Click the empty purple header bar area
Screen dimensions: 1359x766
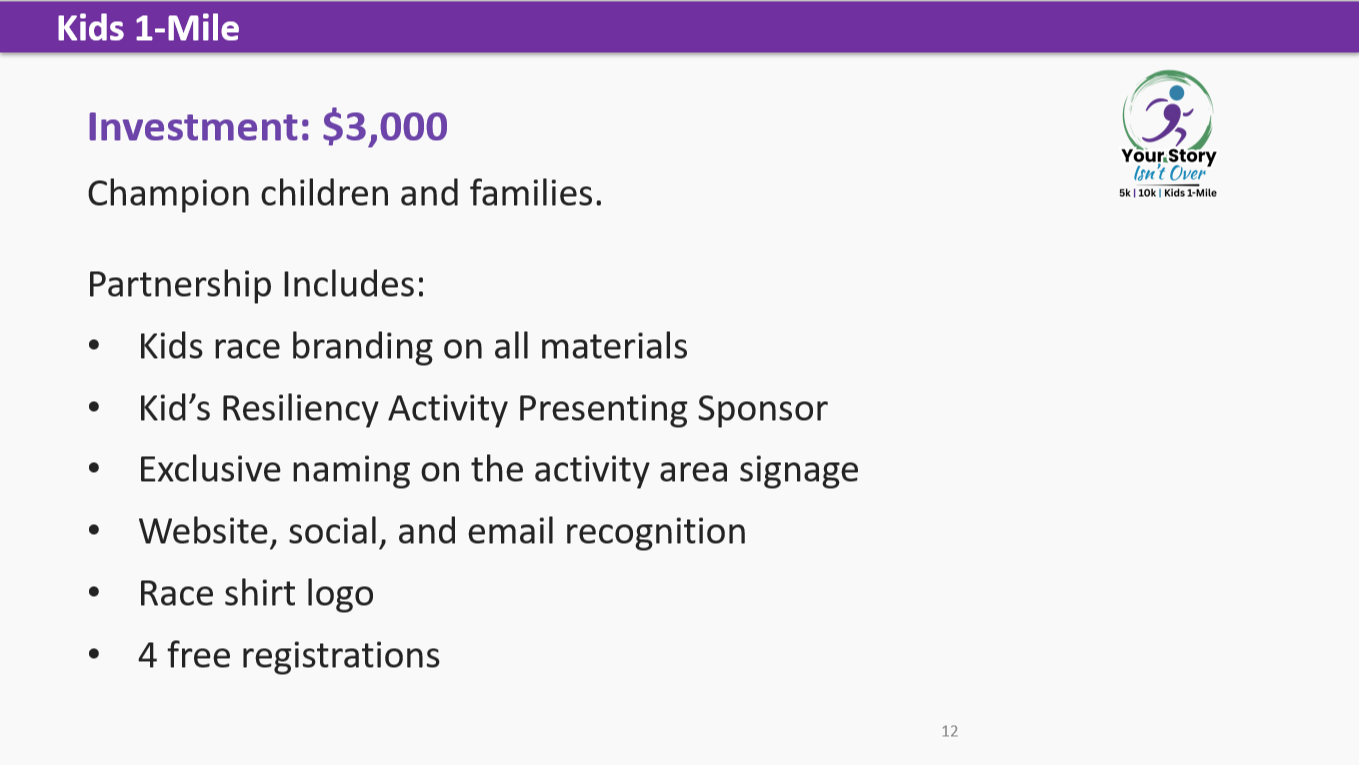click(800, 27)
